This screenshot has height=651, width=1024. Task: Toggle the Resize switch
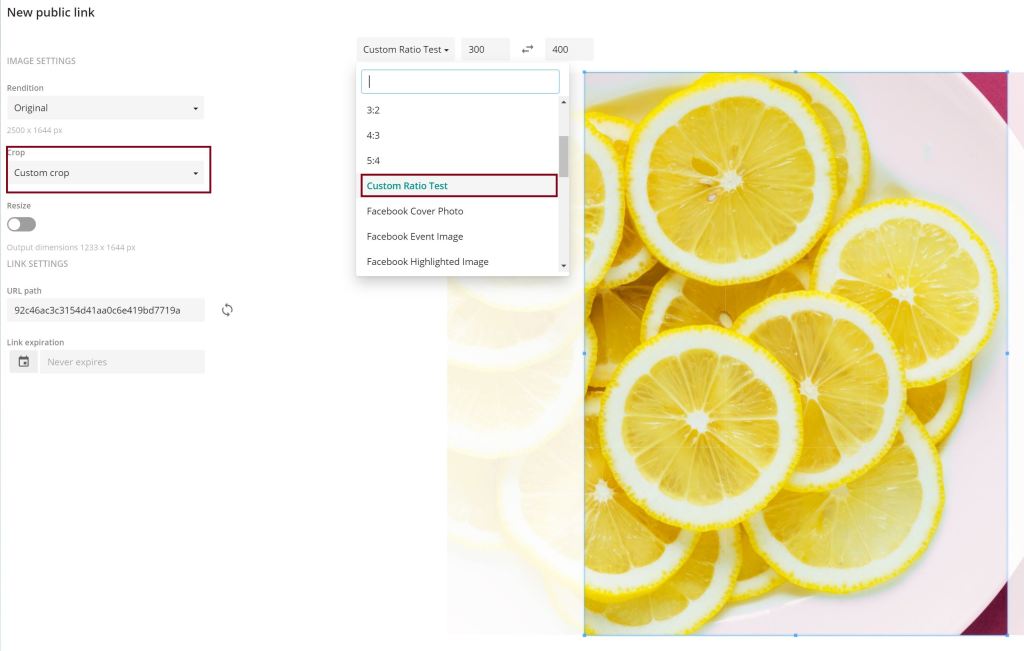[21, 224]
